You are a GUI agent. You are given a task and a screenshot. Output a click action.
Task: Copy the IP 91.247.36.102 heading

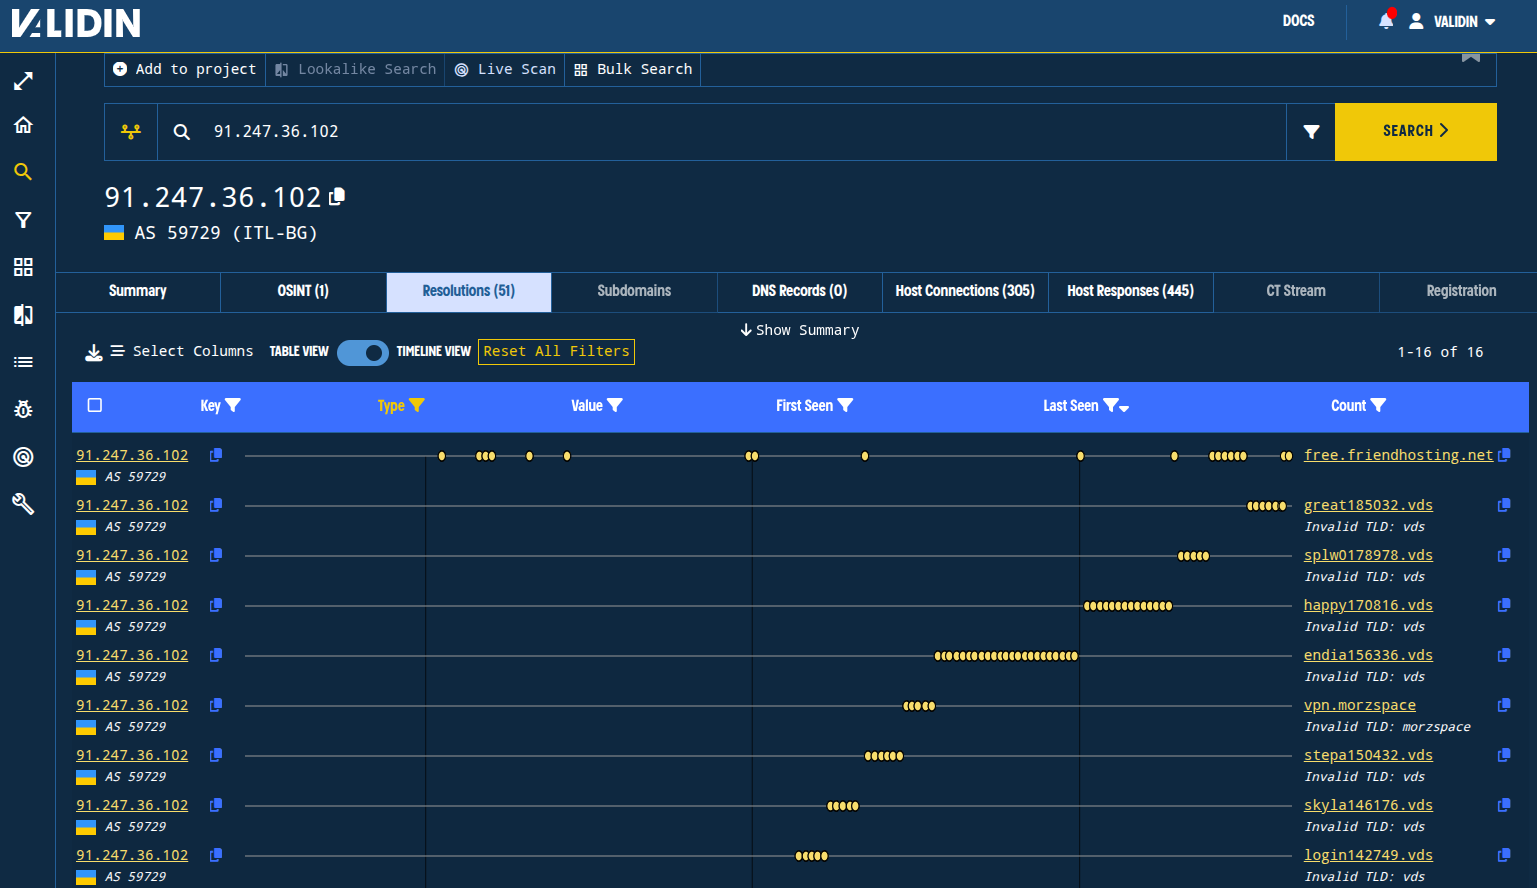(x=337, y=197)
